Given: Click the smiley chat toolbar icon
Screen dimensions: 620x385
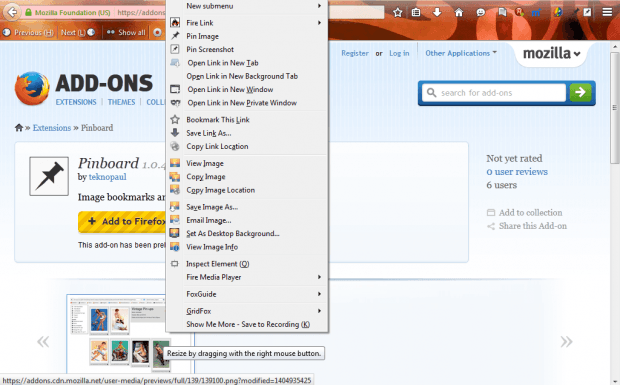Looking at the screenshot, I should 480,13.
